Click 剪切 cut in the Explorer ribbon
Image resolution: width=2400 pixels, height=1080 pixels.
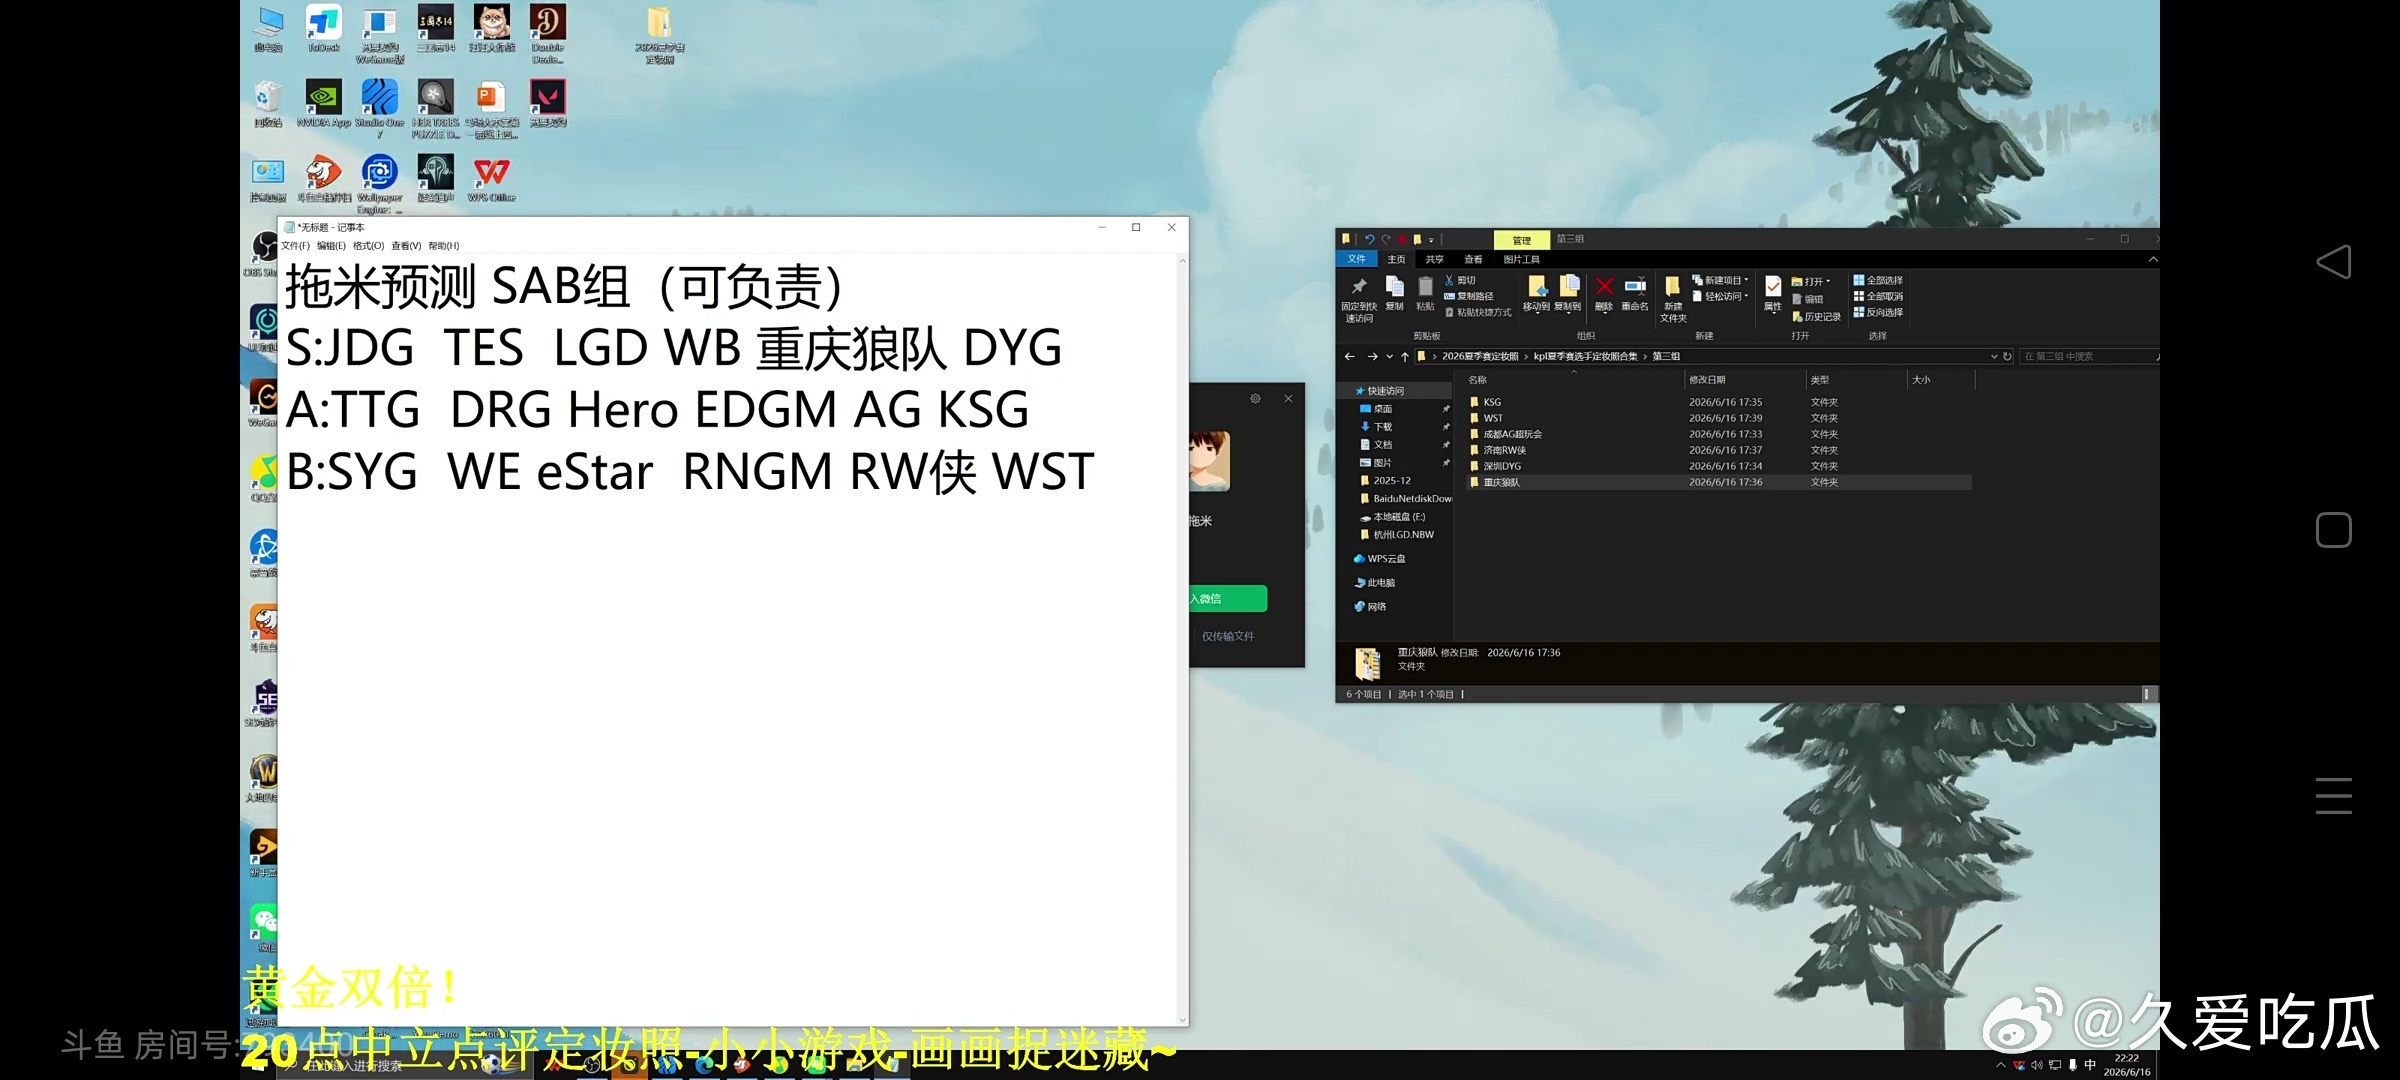point(1460,280)
